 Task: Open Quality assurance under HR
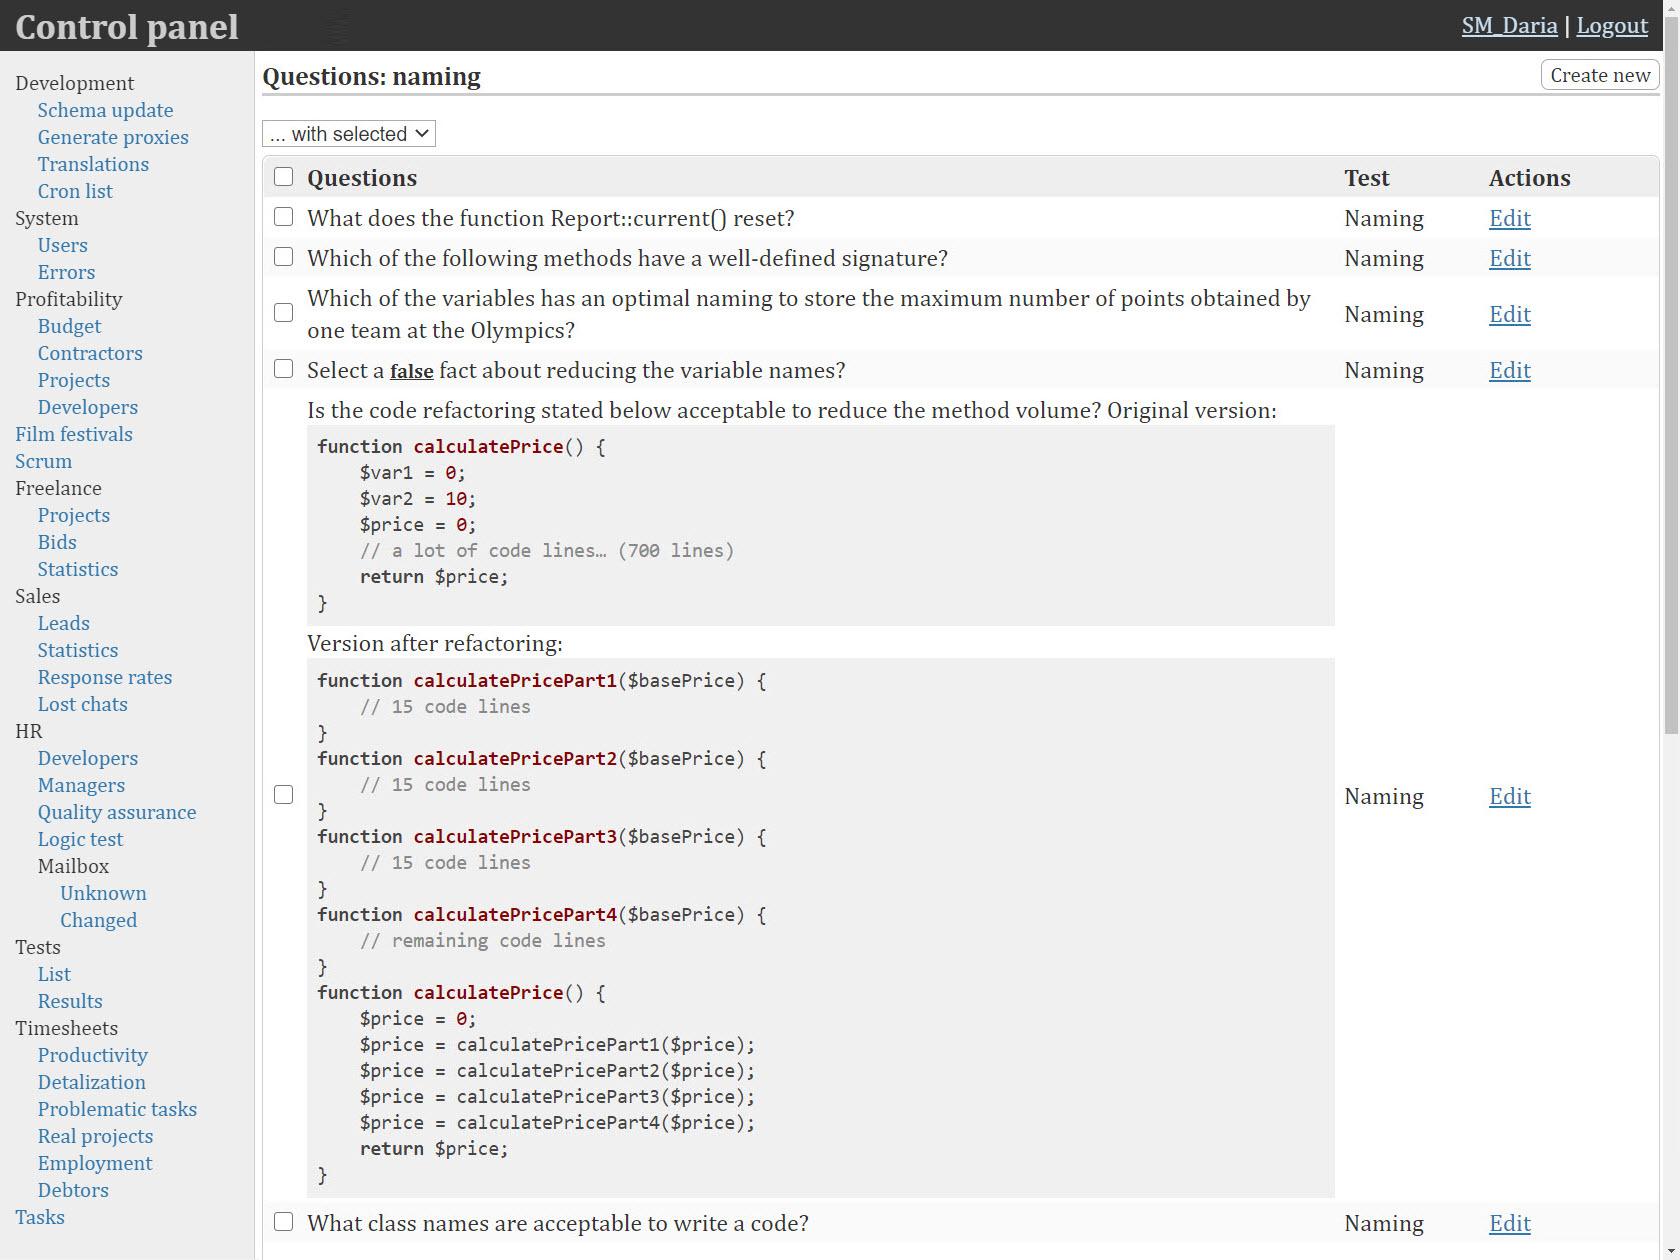coord(117,812)
